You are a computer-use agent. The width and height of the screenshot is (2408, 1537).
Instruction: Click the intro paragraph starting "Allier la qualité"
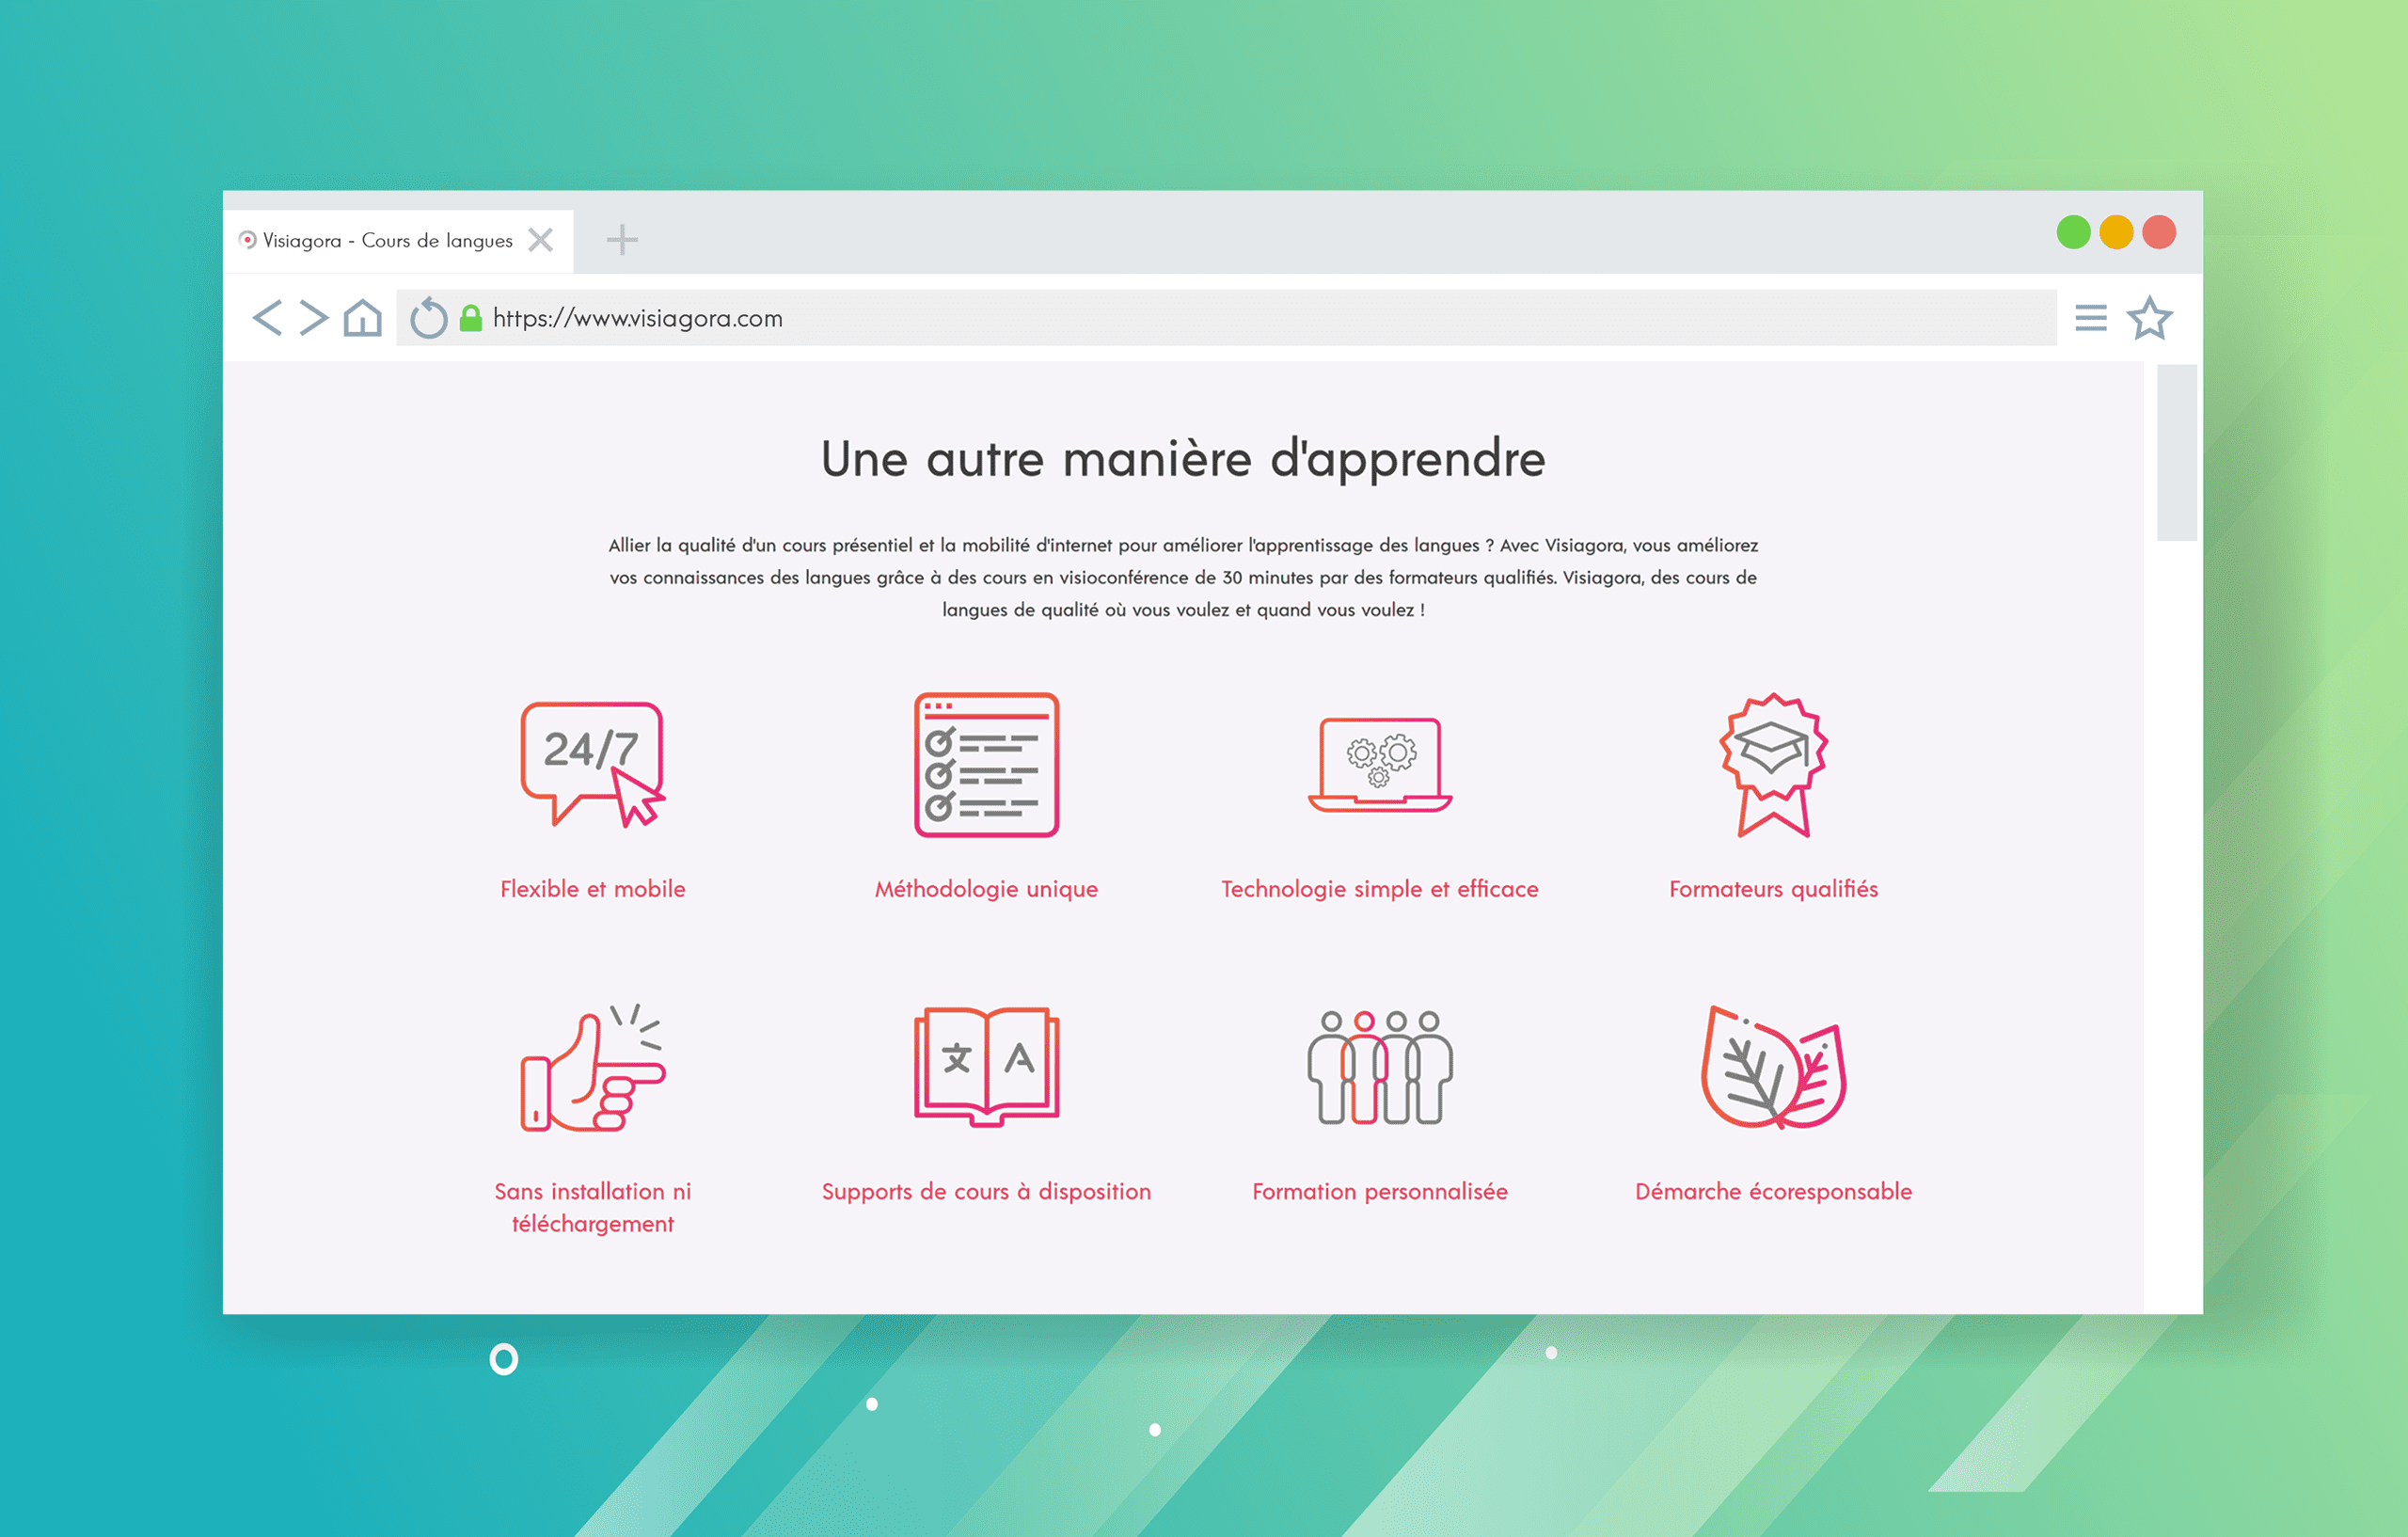1183,577
